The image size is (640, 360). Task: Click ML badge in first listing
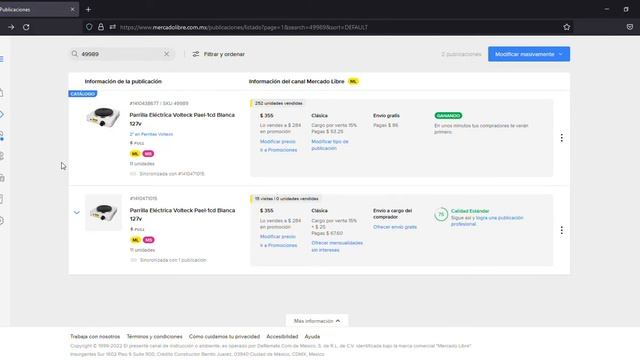tap(135, 153)
